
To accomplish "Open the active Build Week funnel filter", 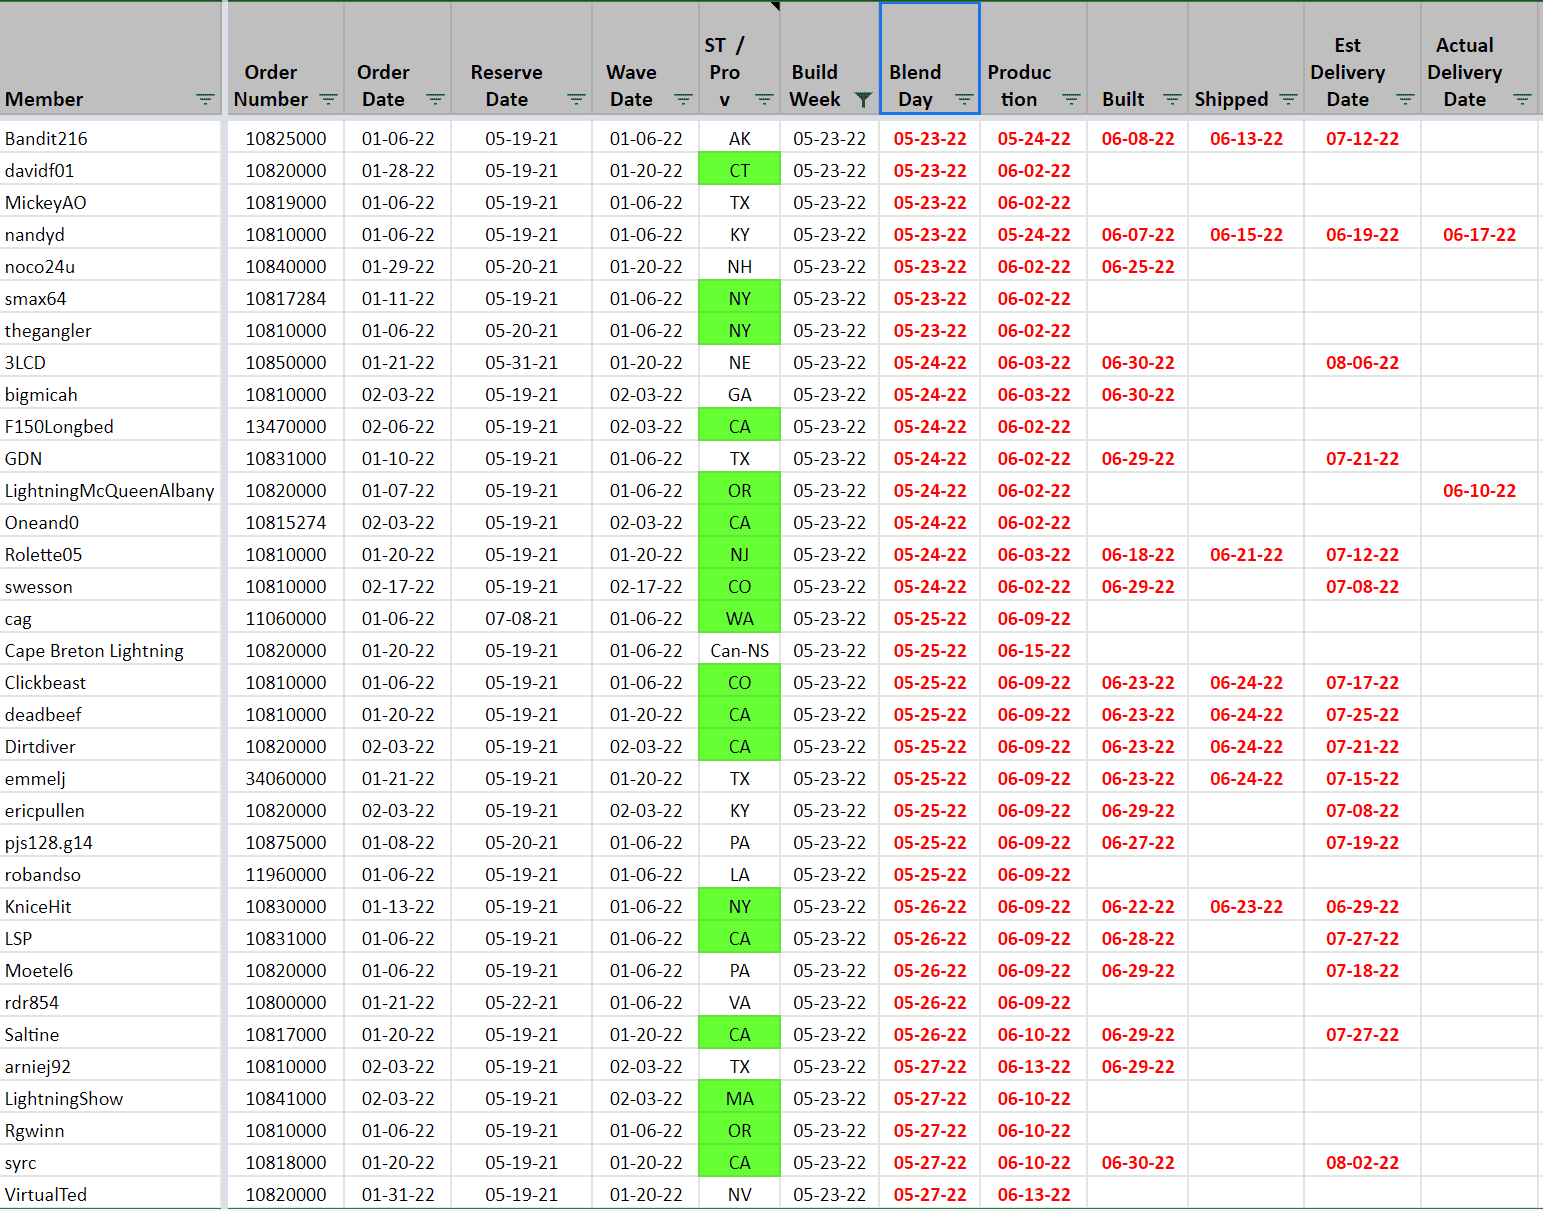I will click(863, 100).
